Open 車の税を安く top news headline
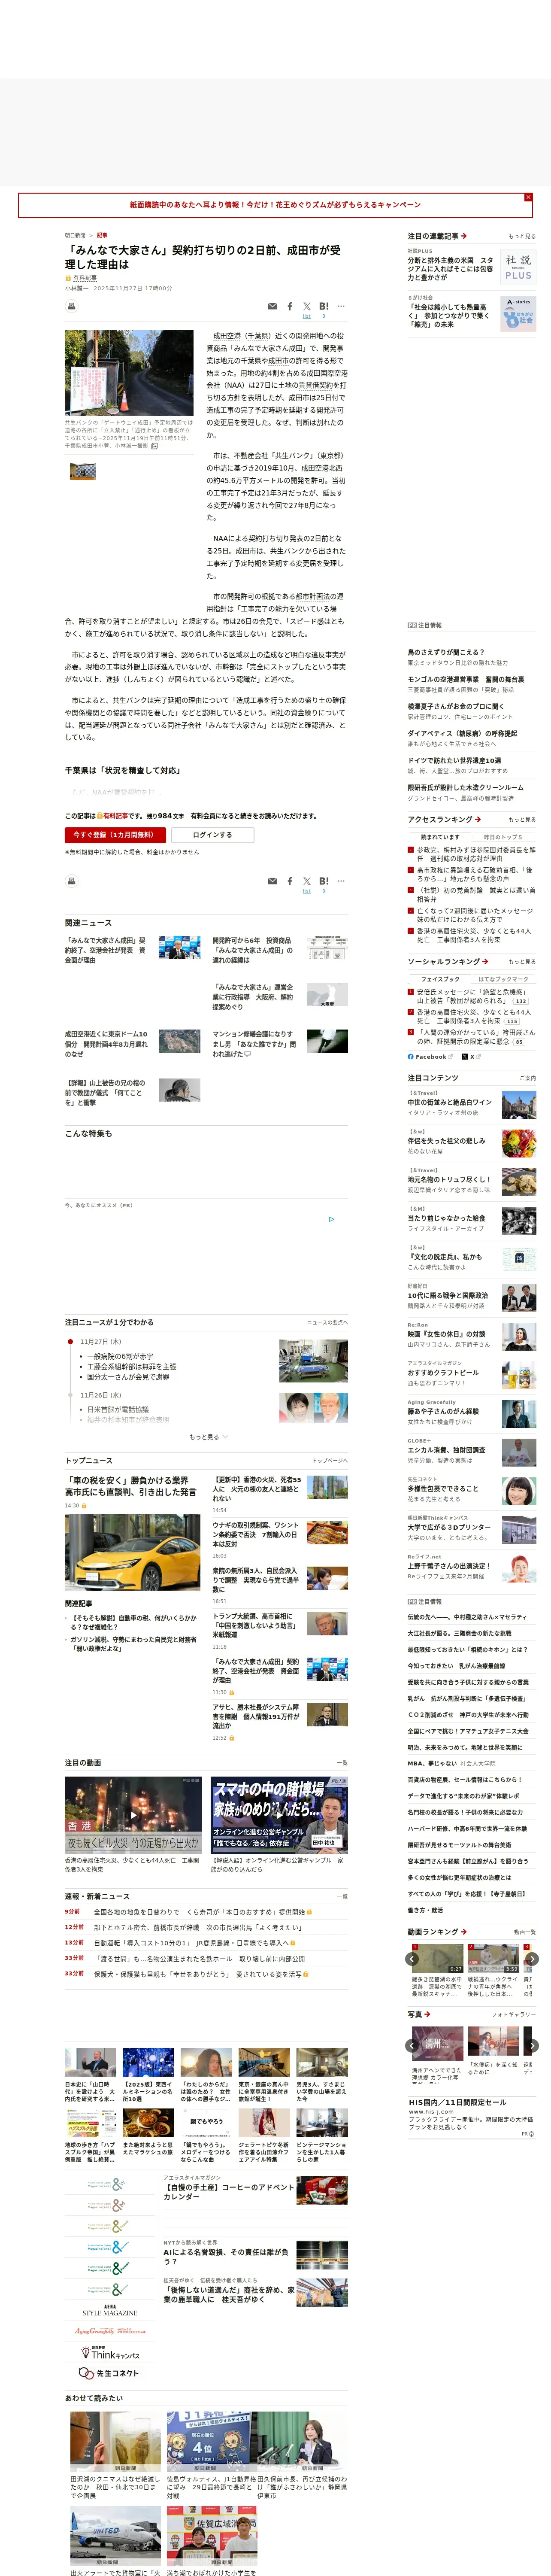551x2576 pixels. (x=131, y=1486)
